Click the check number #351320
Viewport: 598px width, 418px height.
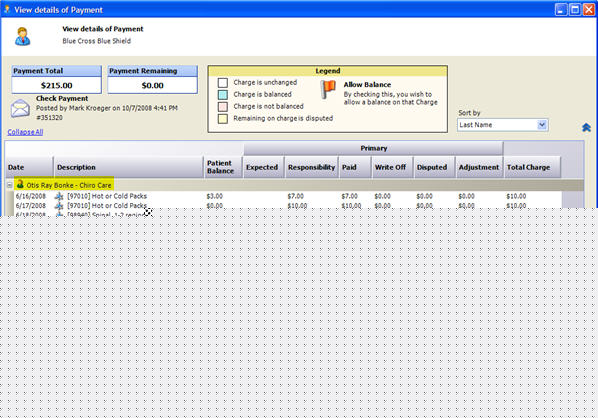49,117
